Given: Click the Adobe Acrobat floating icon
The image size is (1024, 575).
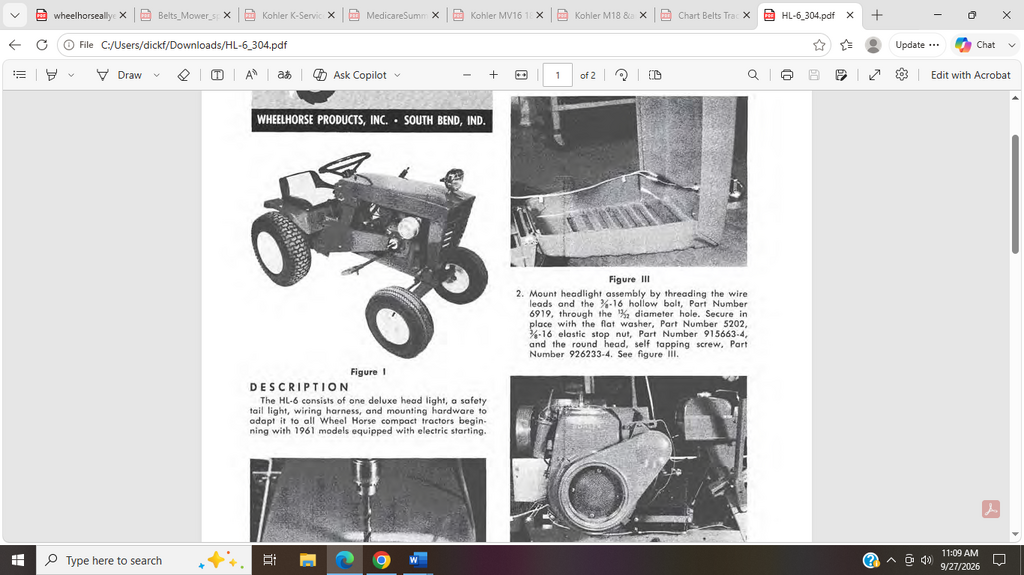Looking at the screenshot, I should coord(991,509).
